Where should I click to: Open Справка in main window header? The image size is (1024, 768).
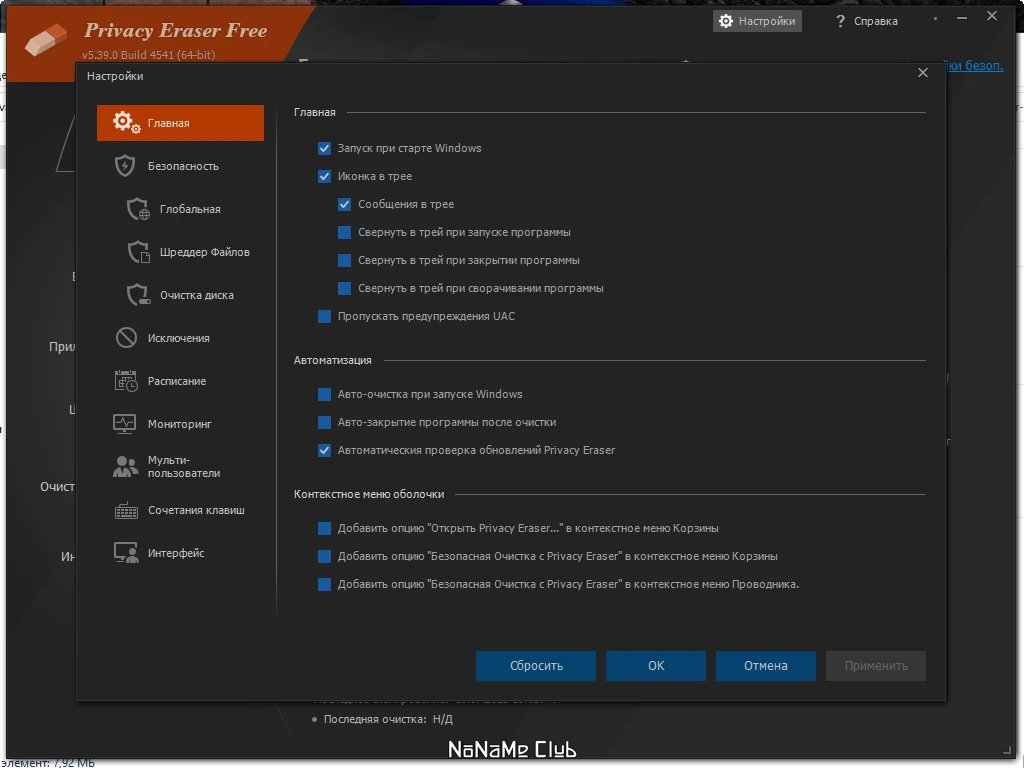coord(867,21)
